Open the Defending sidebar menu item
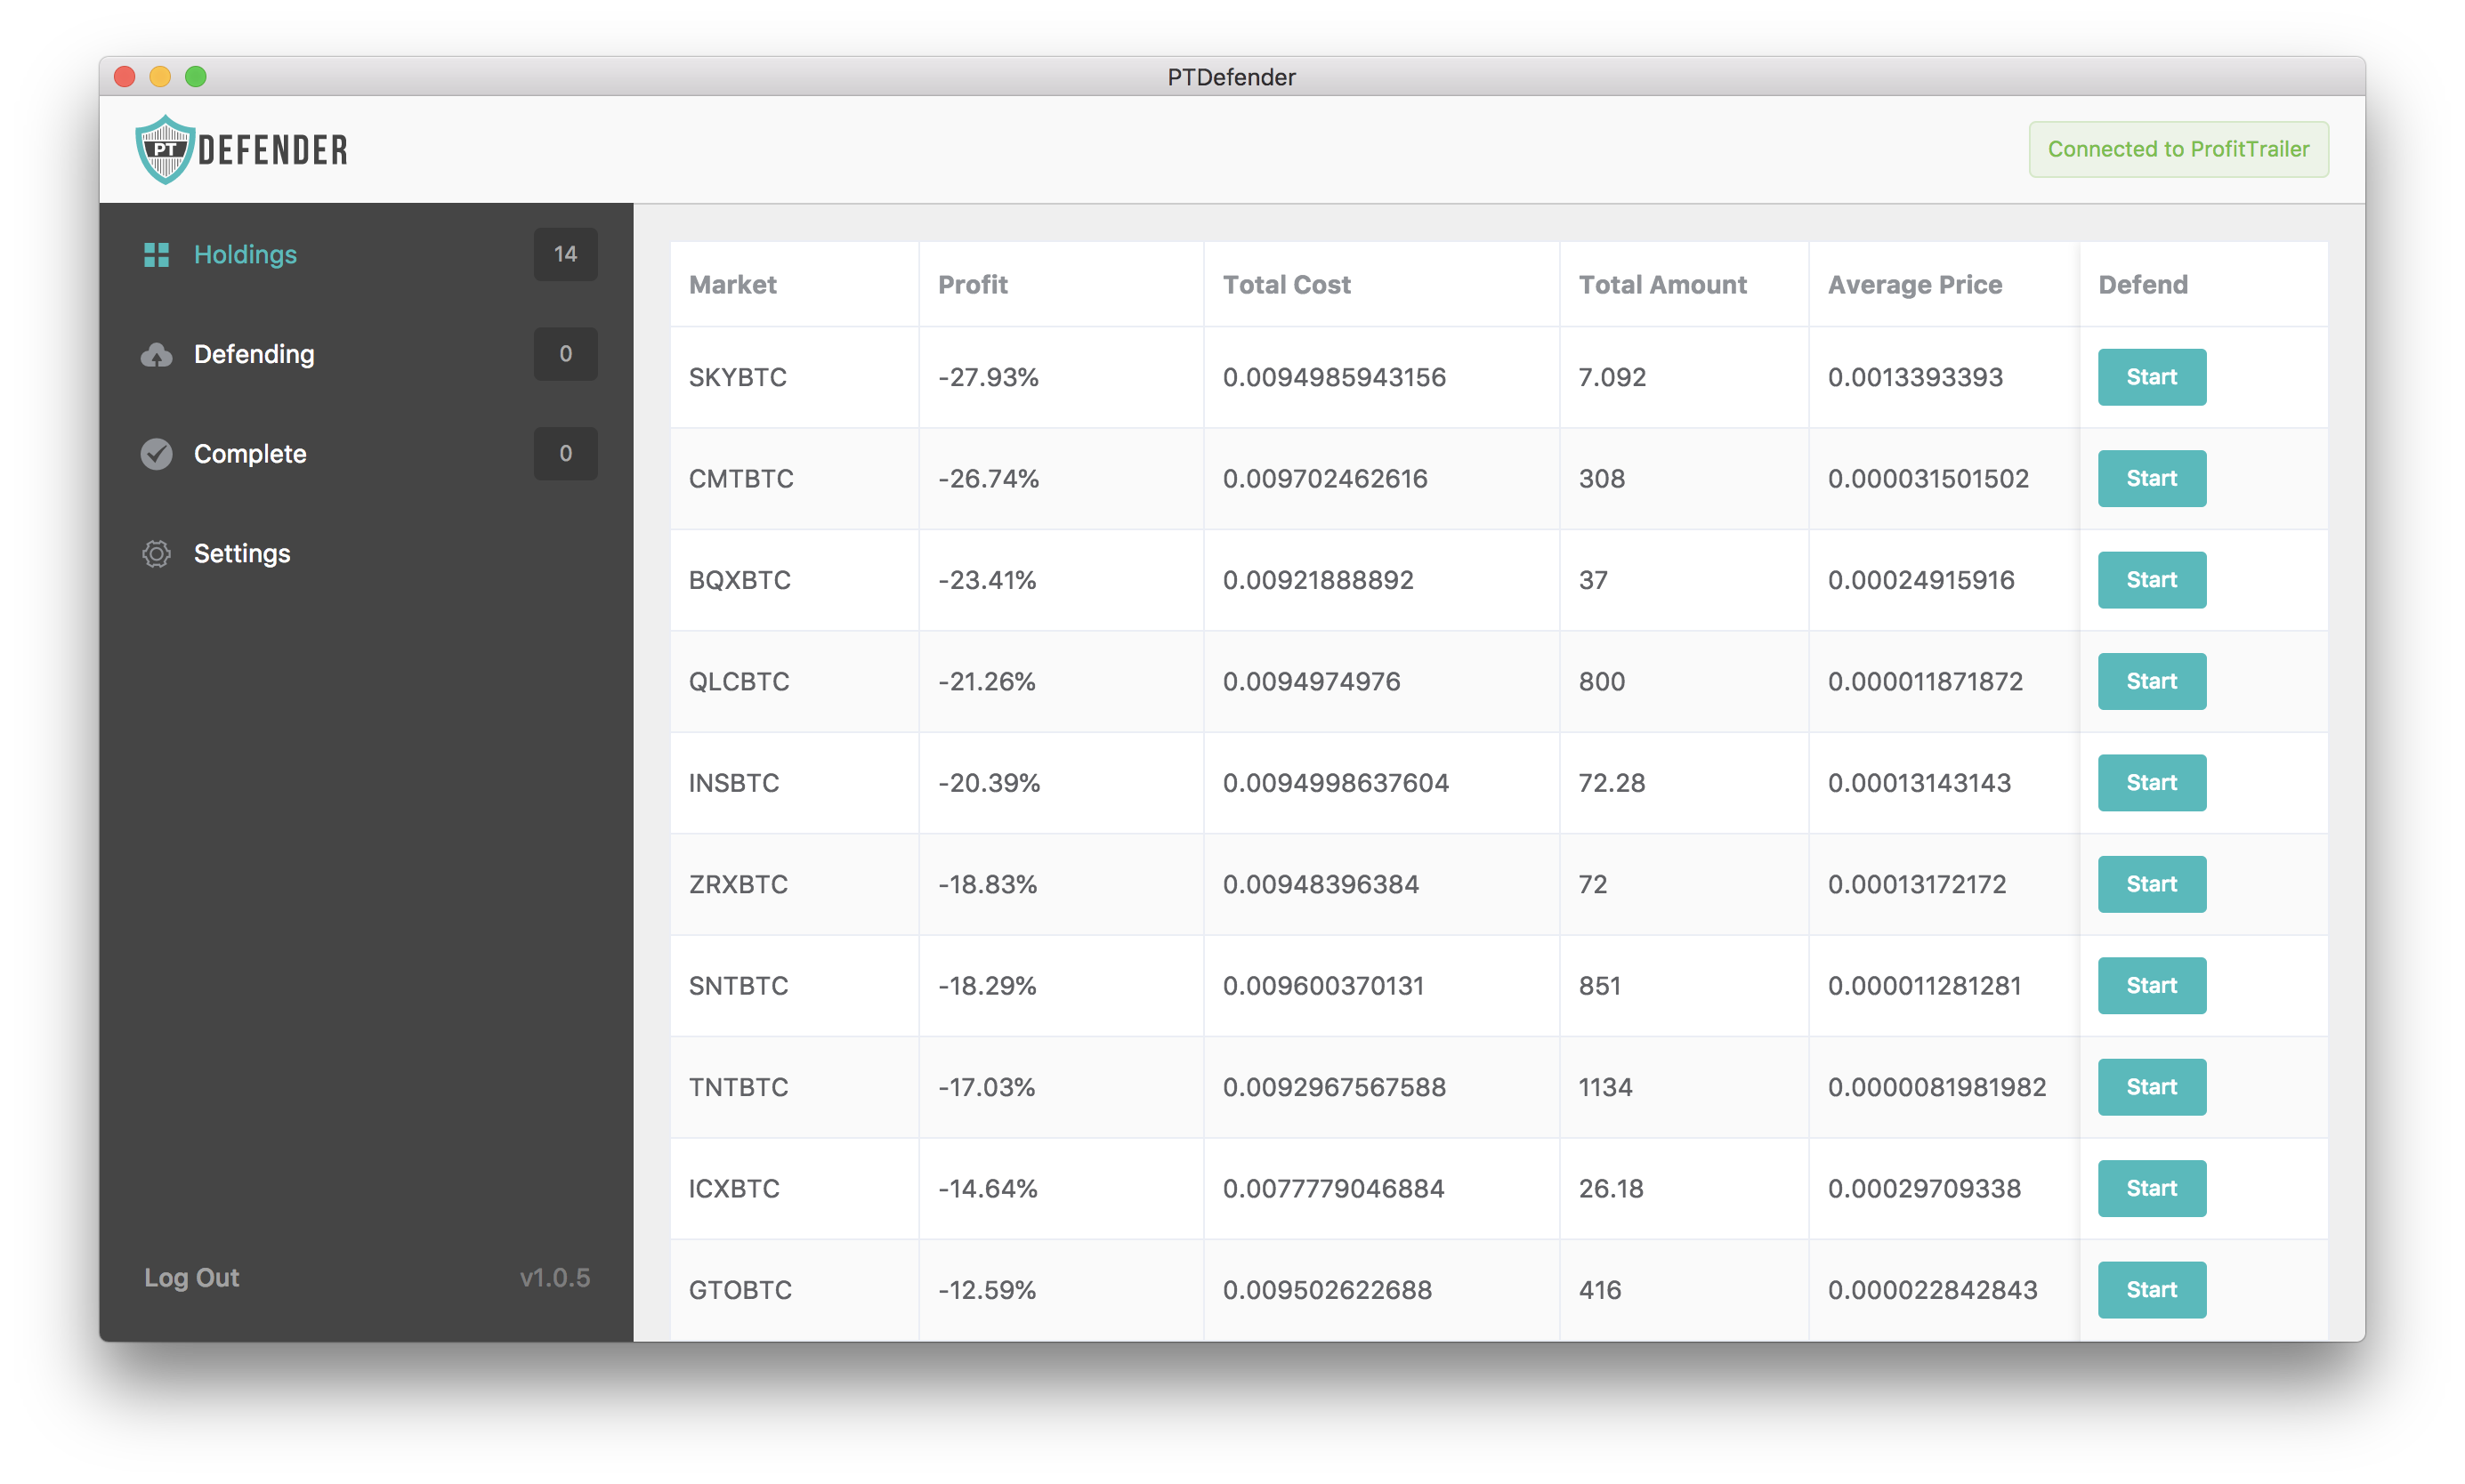 pos(254,354)
